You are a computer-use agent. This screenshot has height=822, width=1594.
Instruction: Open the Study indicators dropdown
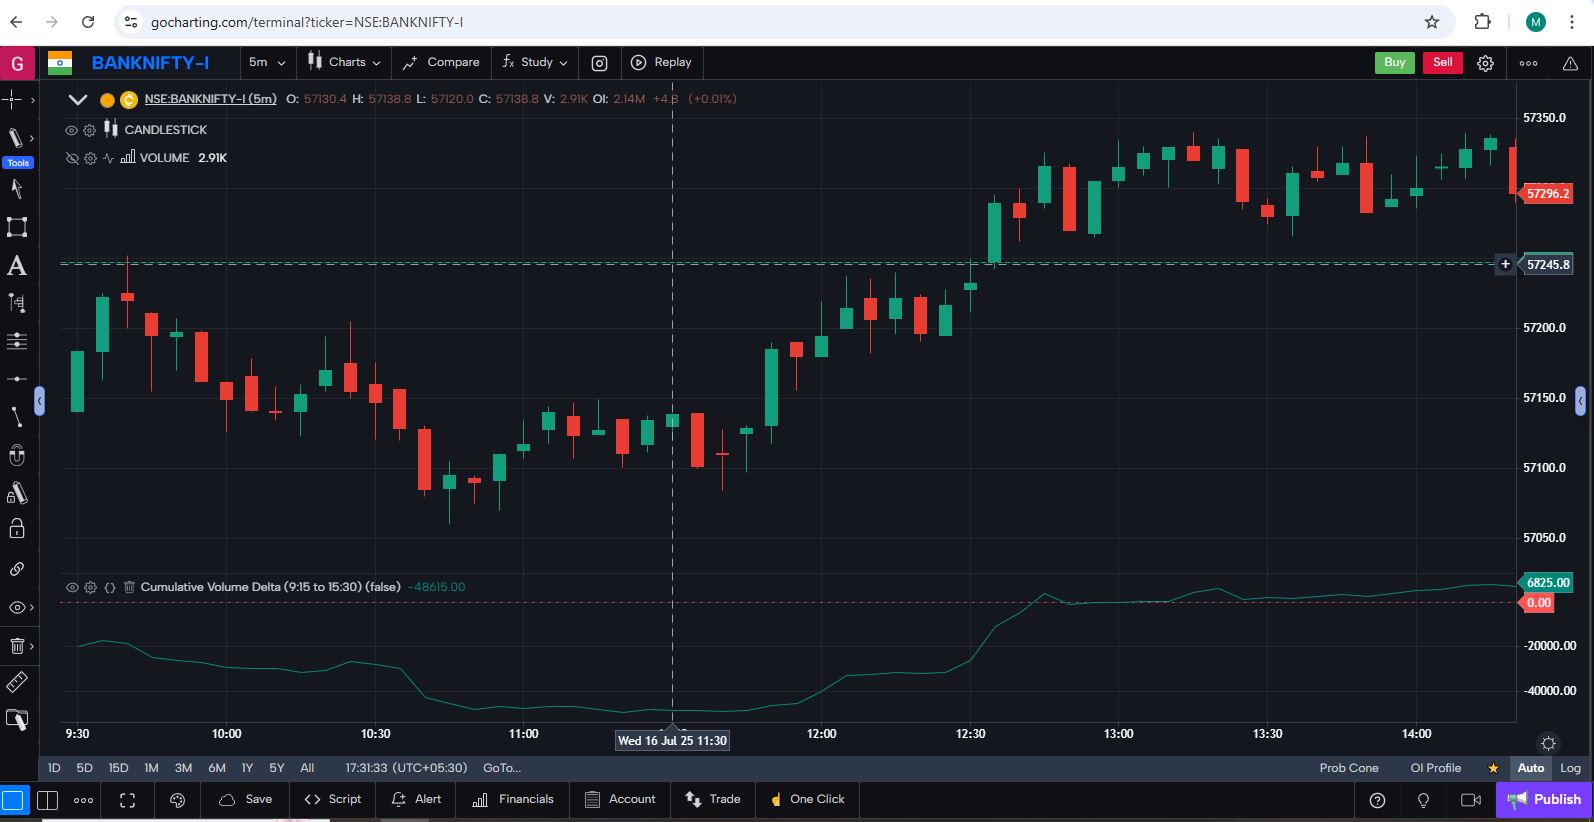535,62
